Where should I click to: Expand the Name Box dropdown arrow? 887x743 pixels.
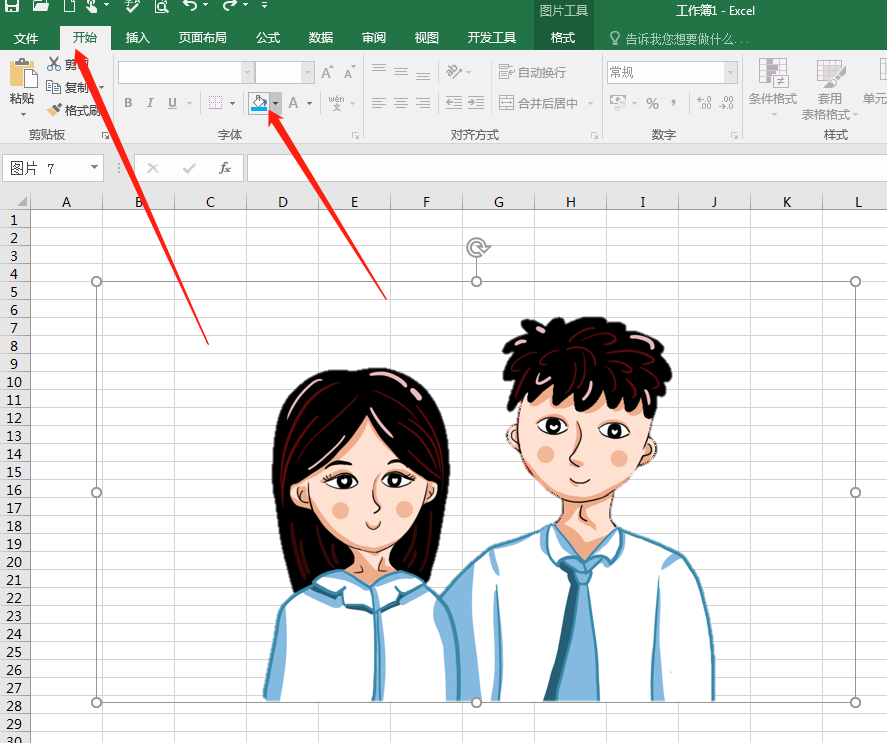pyautogui.click(x=94, y=168)
